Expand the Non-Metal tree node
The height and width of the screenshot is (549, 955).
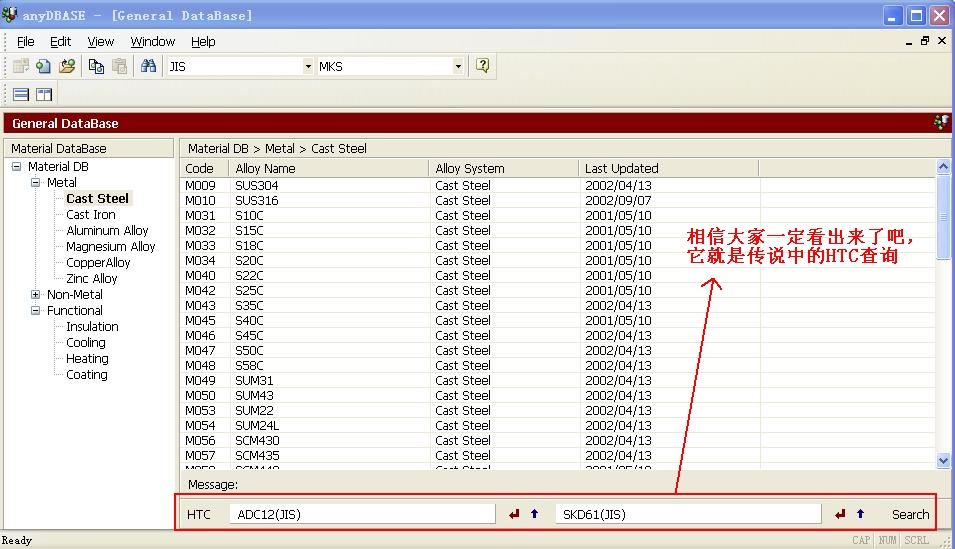(x=35, y=294)
